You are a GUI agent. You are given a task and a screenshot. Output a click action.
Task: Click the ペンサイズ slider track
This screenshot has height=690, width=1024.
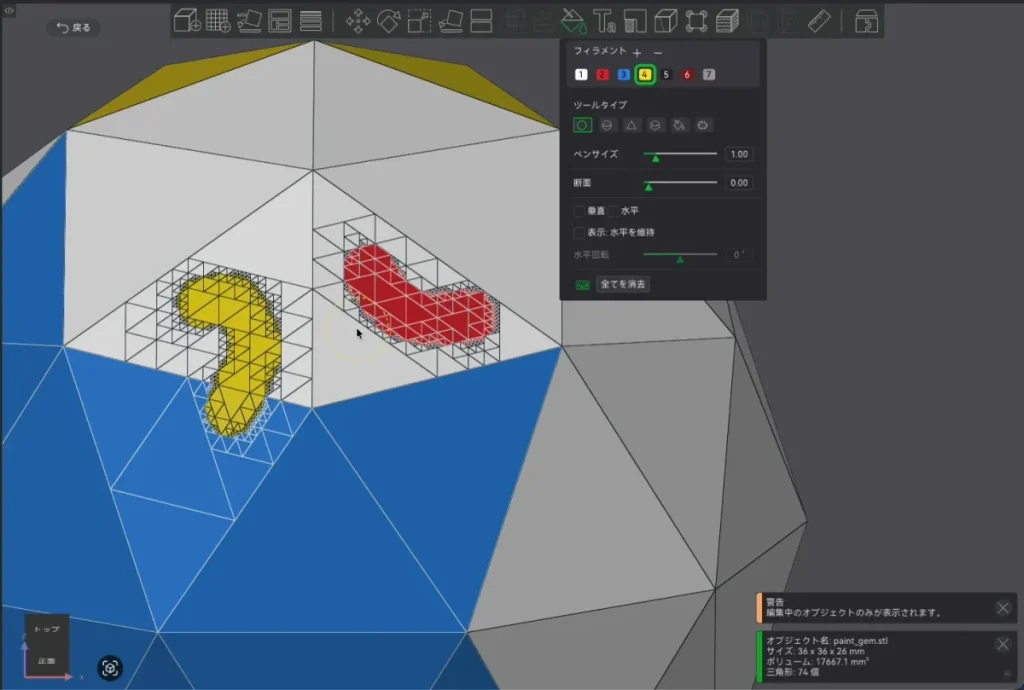pyautogui.click(x=680, y=154)
